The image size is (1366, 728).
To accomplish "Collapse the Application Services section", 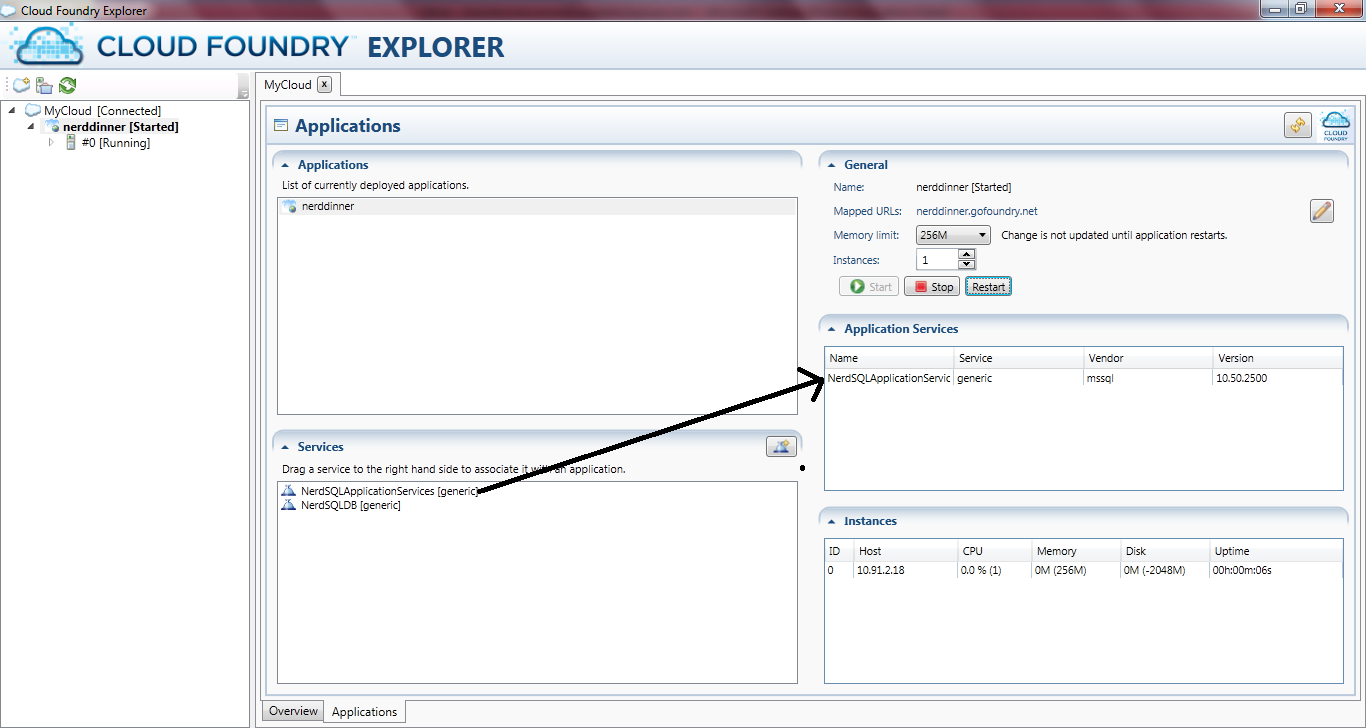I will [x=832, y=329].
